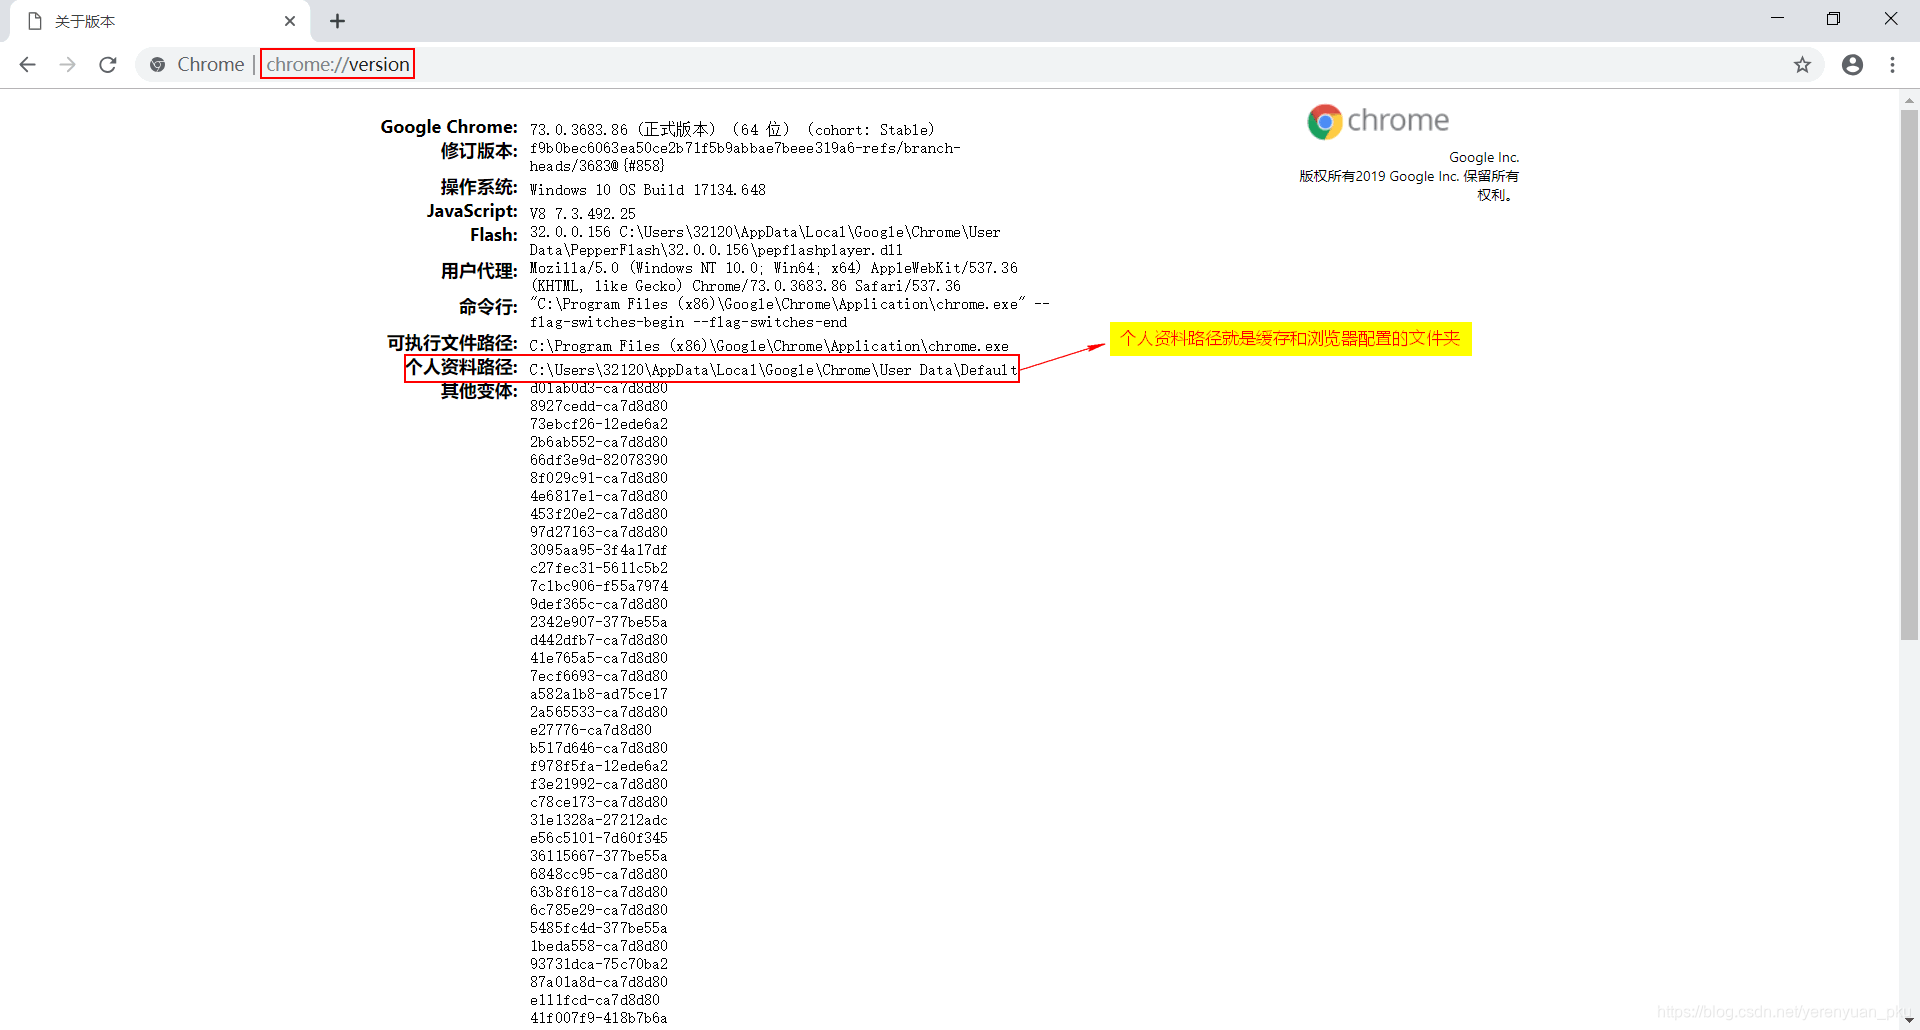The height and width of the screenshot is (1030, 1920).
Task: Click the yellow highlighted annotation about 个人资料路径
Action: 1290,338
